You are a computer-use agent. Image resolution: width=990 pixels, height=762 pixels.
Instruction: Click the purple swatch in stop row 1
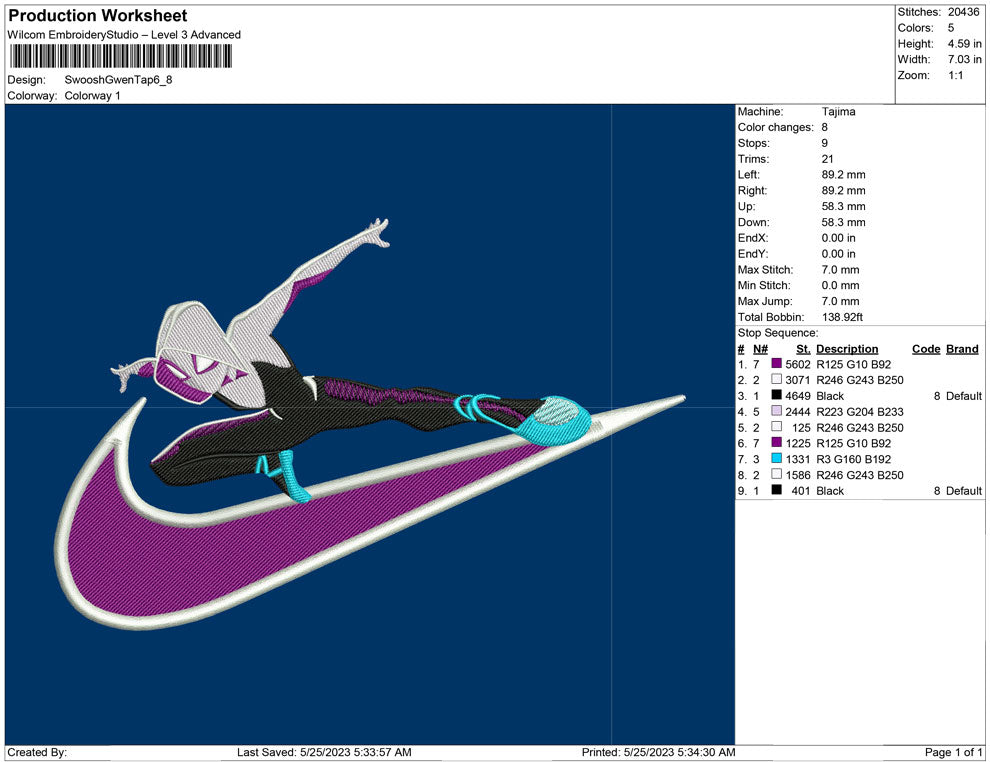[x=777, y=364]
